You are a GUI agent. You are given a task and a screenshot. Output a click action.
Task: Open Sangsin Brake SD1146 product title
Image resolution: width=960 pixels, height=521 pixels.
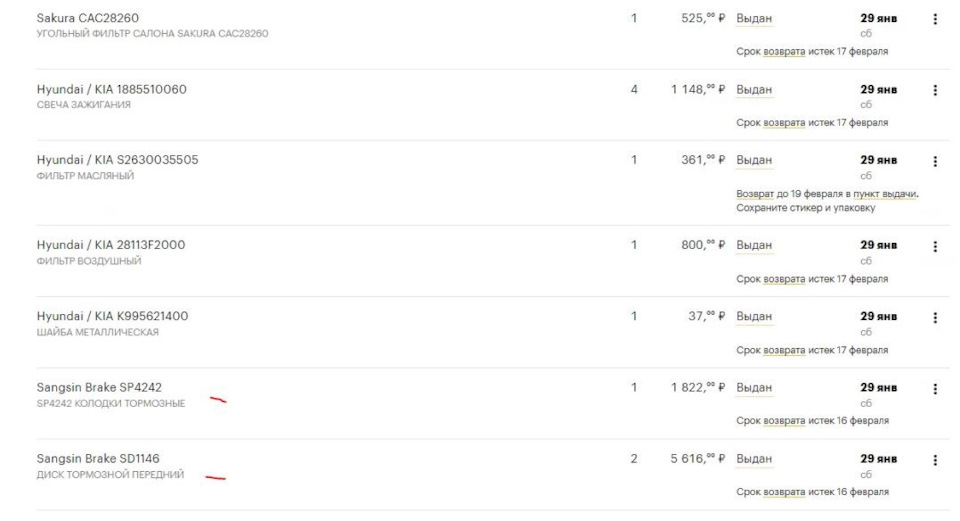pyautogui.click(x=98, y=459)
